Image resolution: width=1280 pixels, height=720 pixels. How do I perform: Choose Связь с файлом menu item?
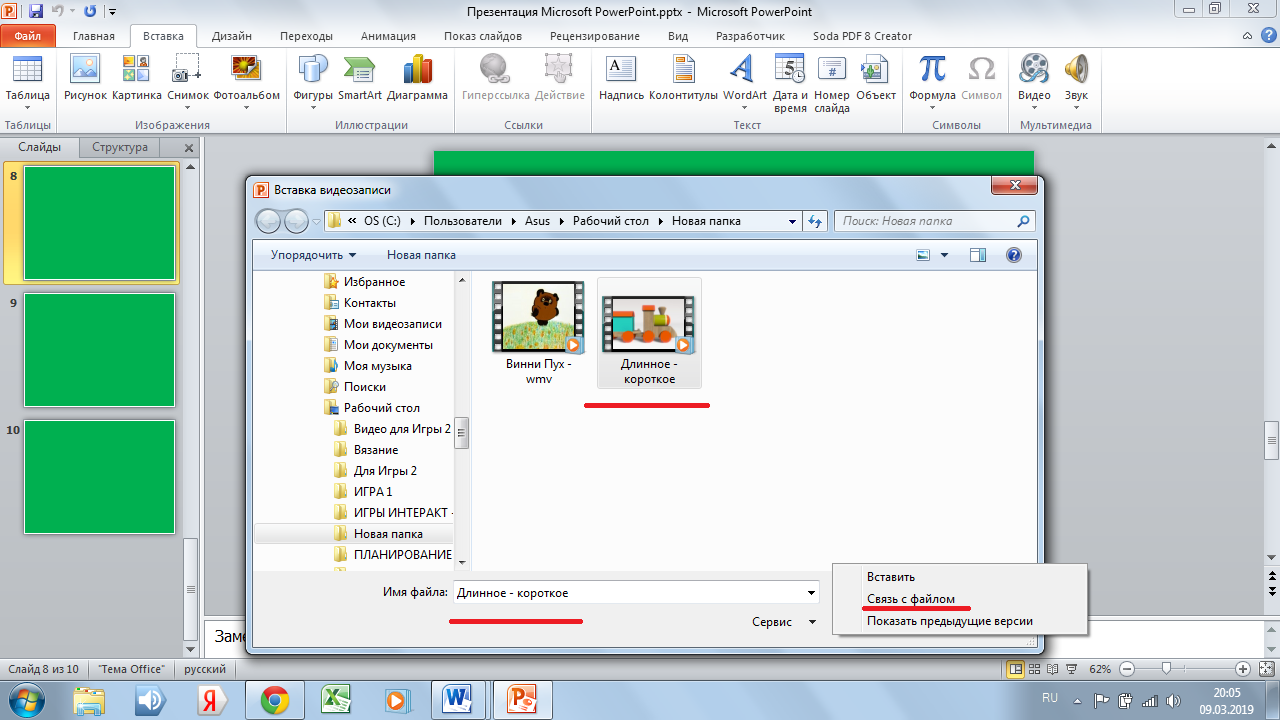(911, 599)
